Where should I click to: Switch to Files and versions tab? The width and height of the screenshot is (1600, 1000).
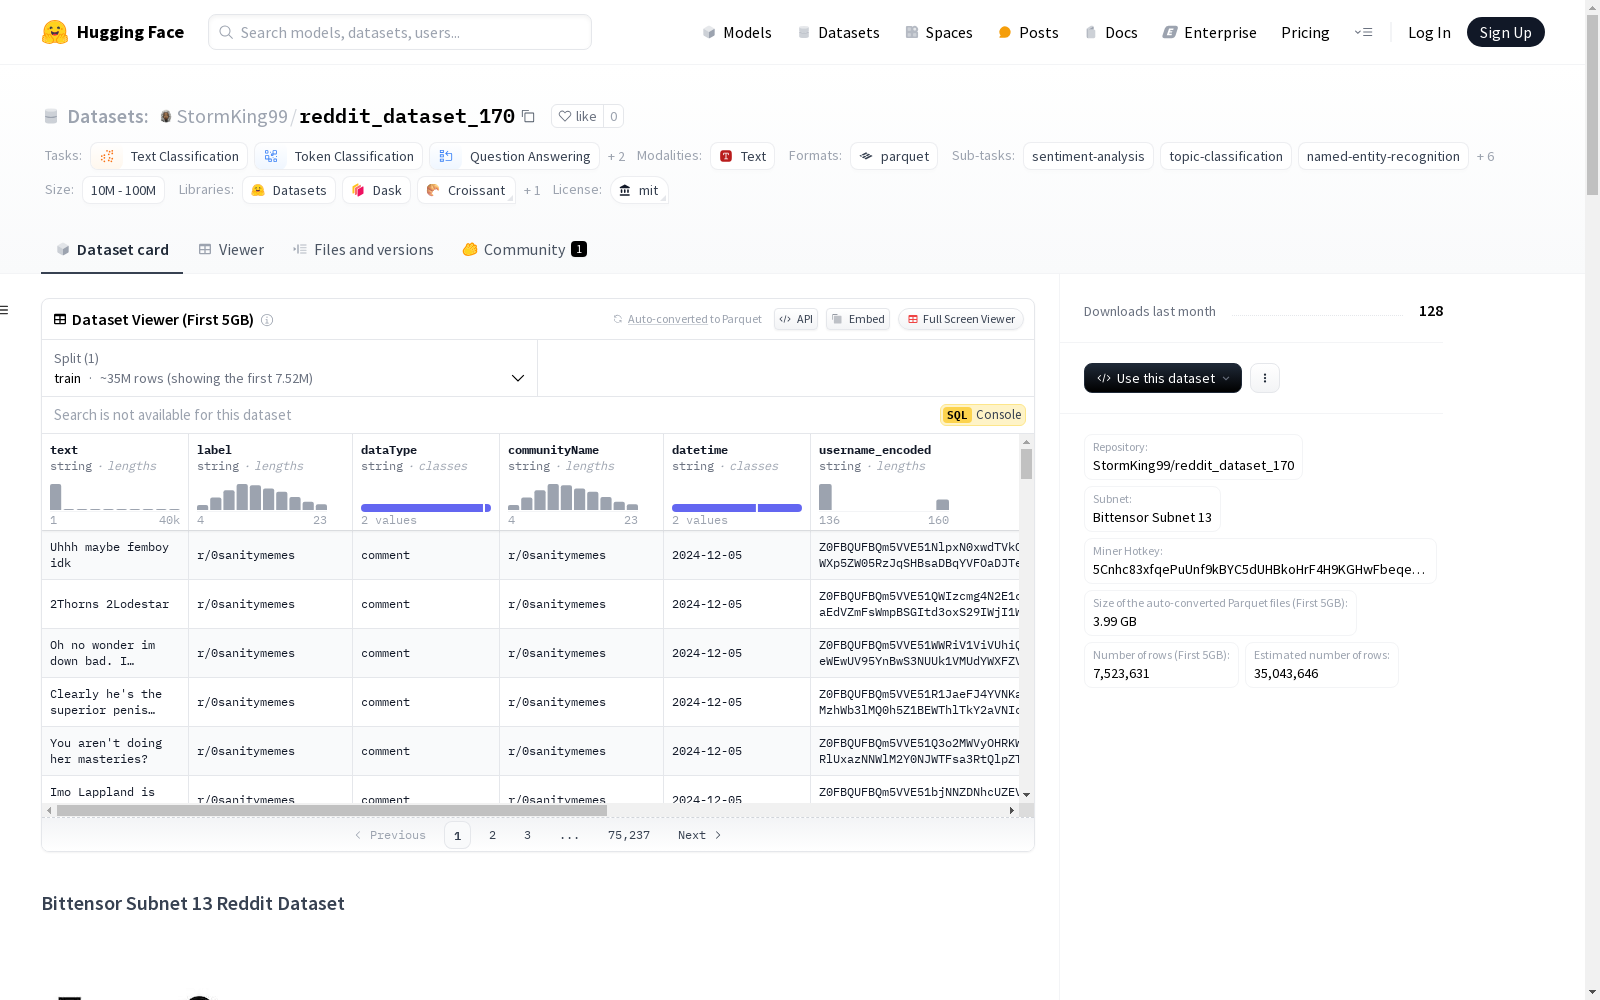[x=363, y=250]
